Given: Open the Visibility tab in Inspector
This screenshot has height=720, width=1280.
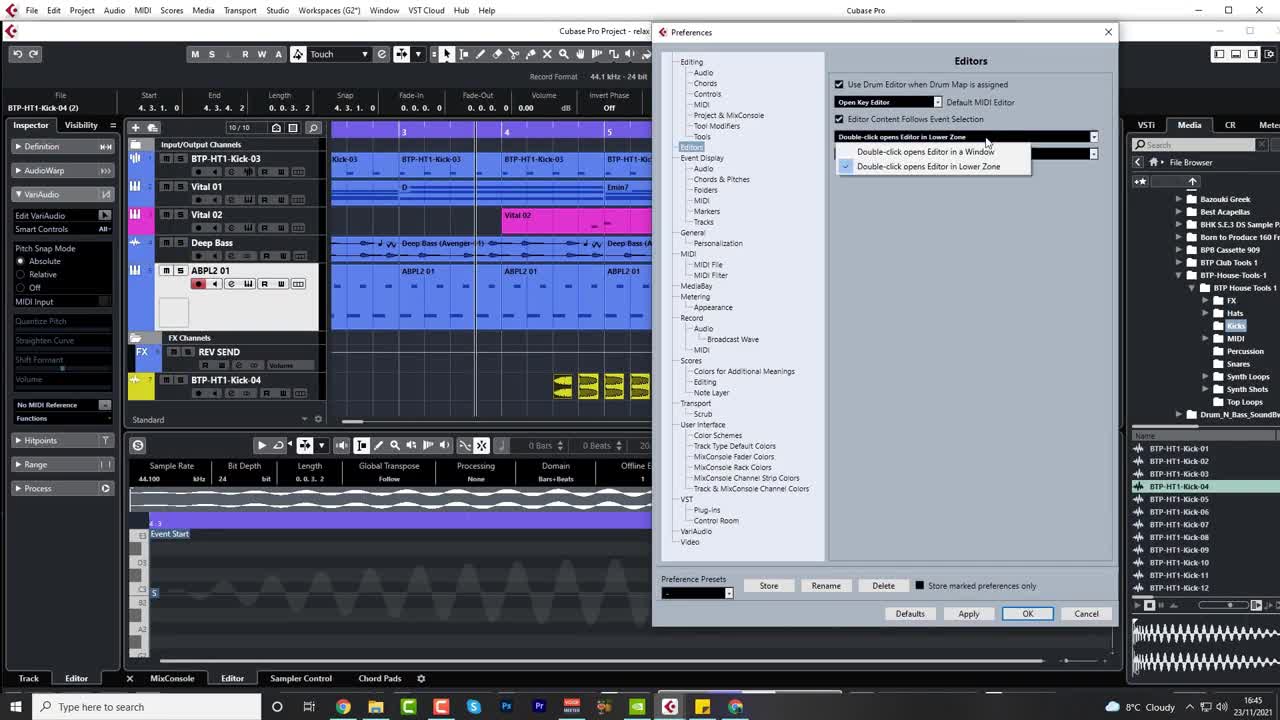Looking at the screenshot, I should (x=81, y=125).
